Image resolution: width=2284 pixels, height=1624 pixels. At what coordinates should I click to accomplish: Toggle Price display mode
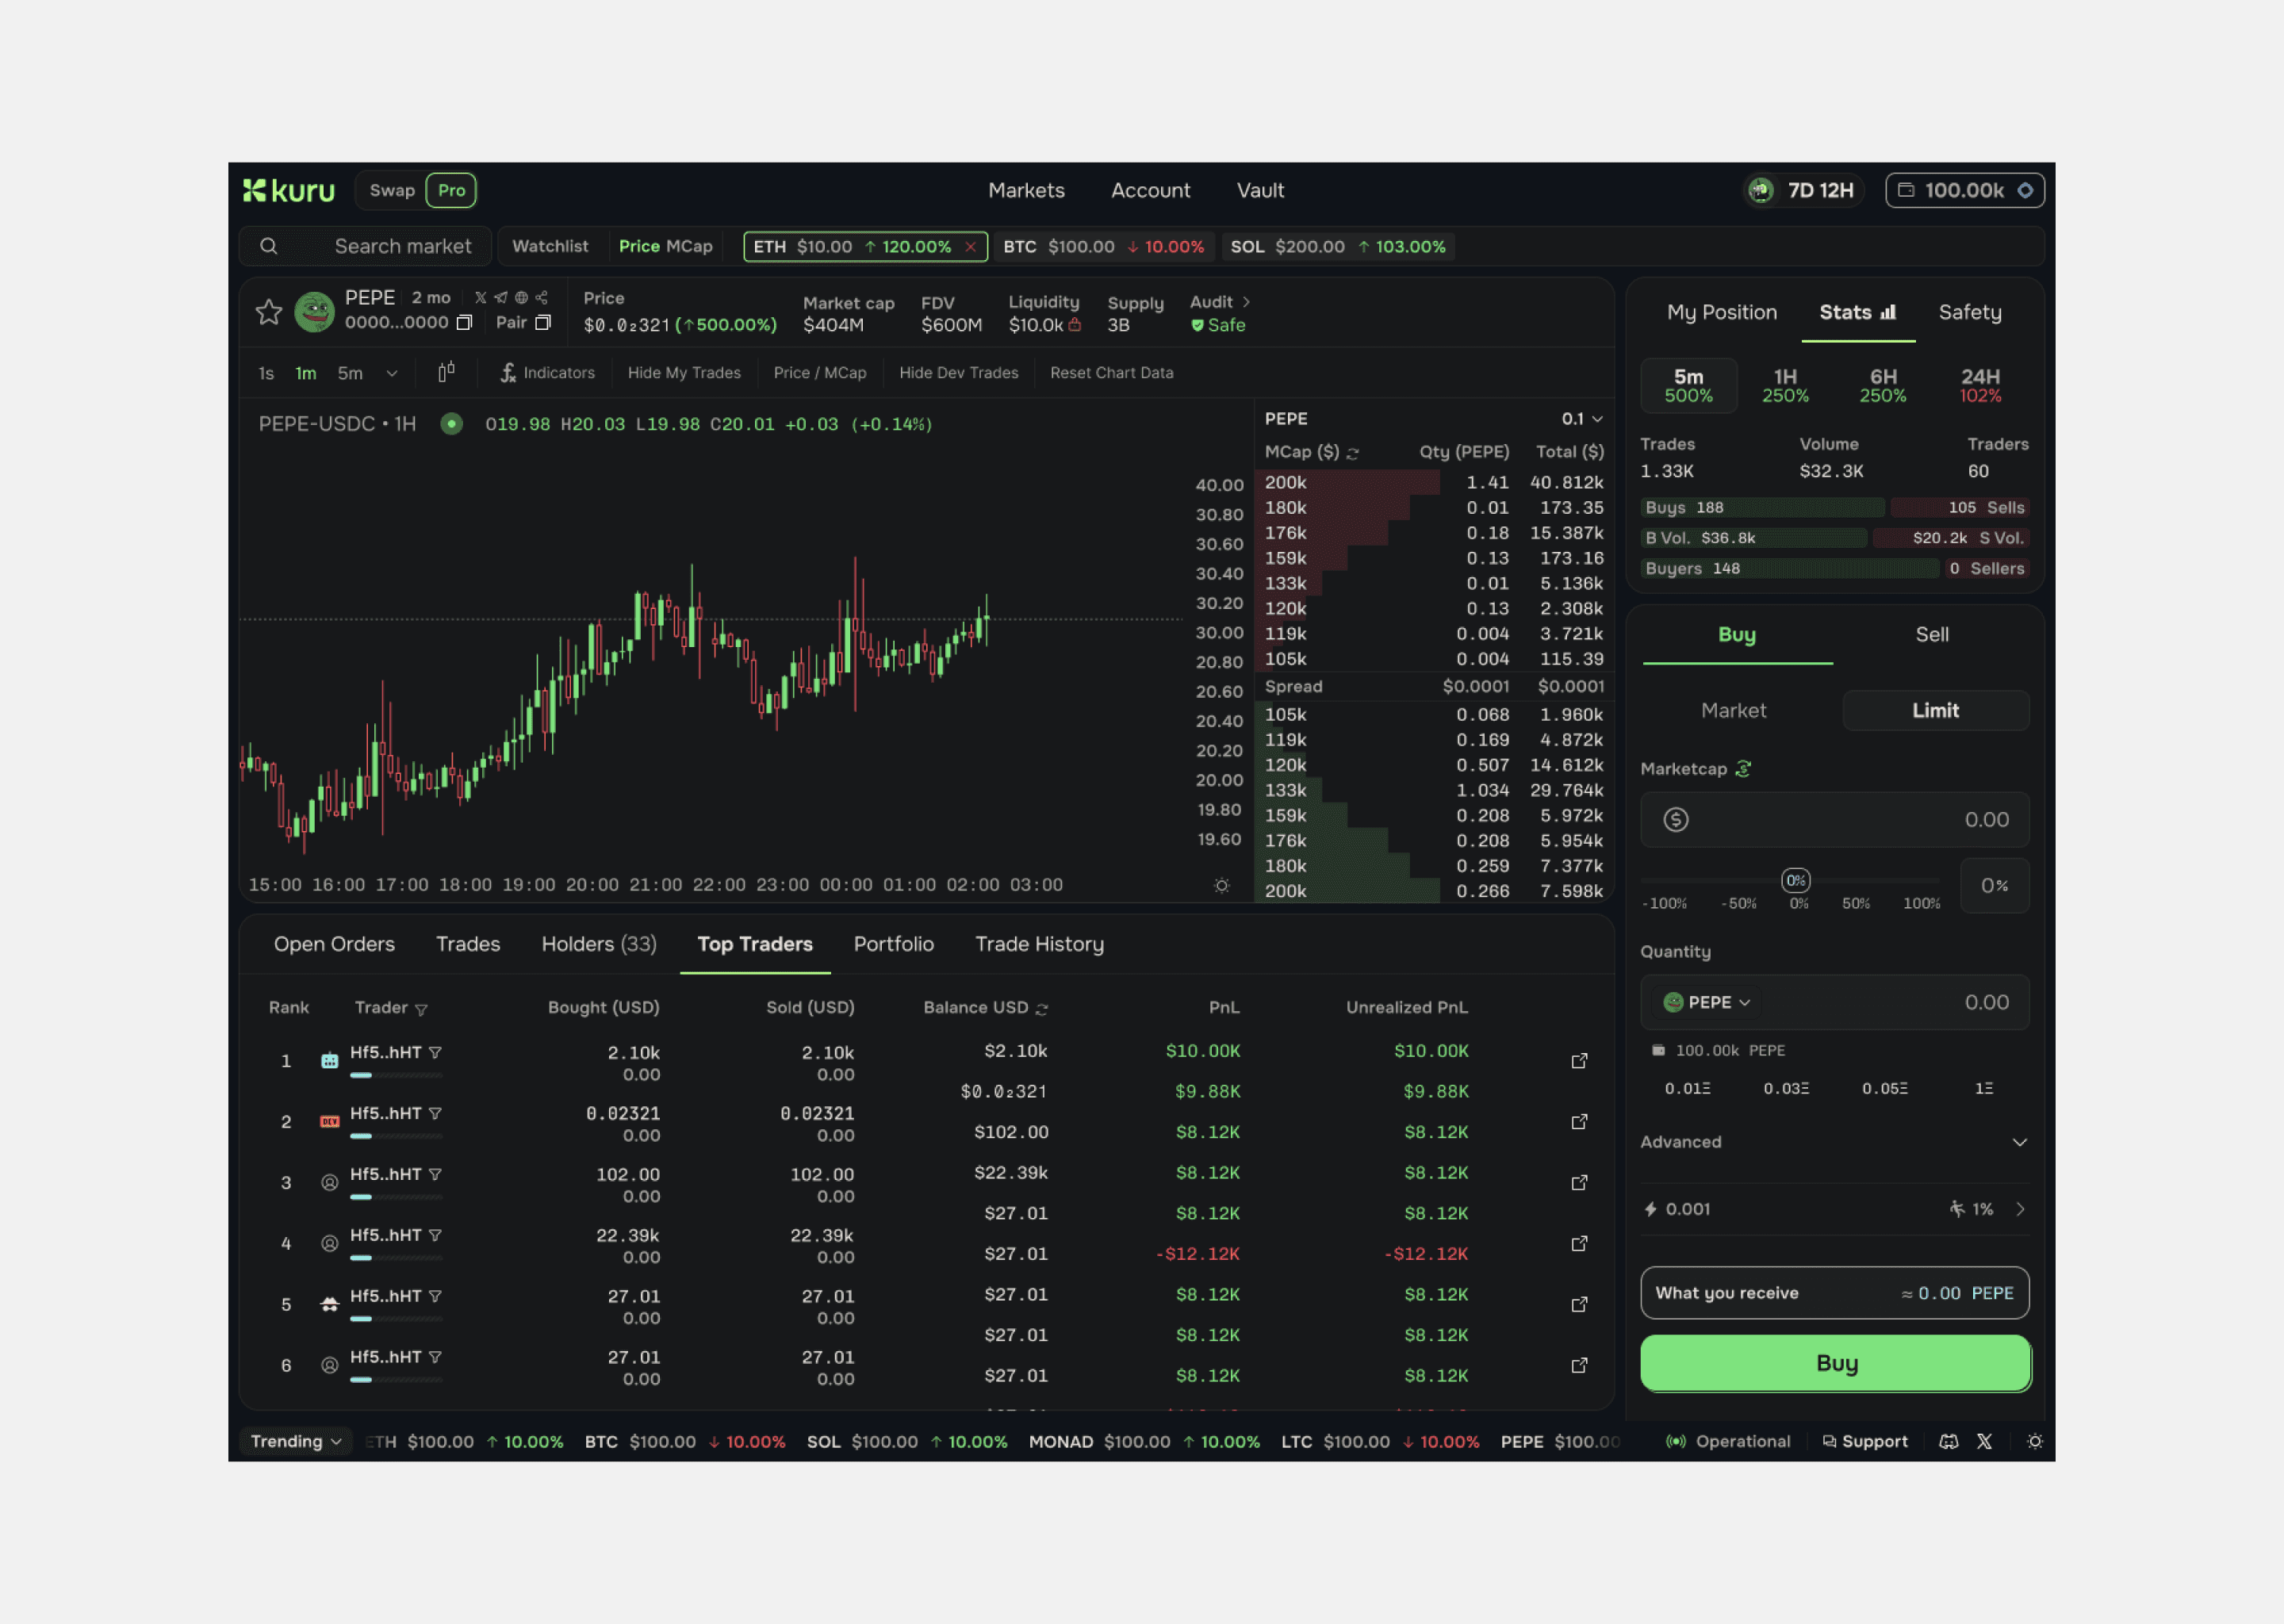point(639,246)
